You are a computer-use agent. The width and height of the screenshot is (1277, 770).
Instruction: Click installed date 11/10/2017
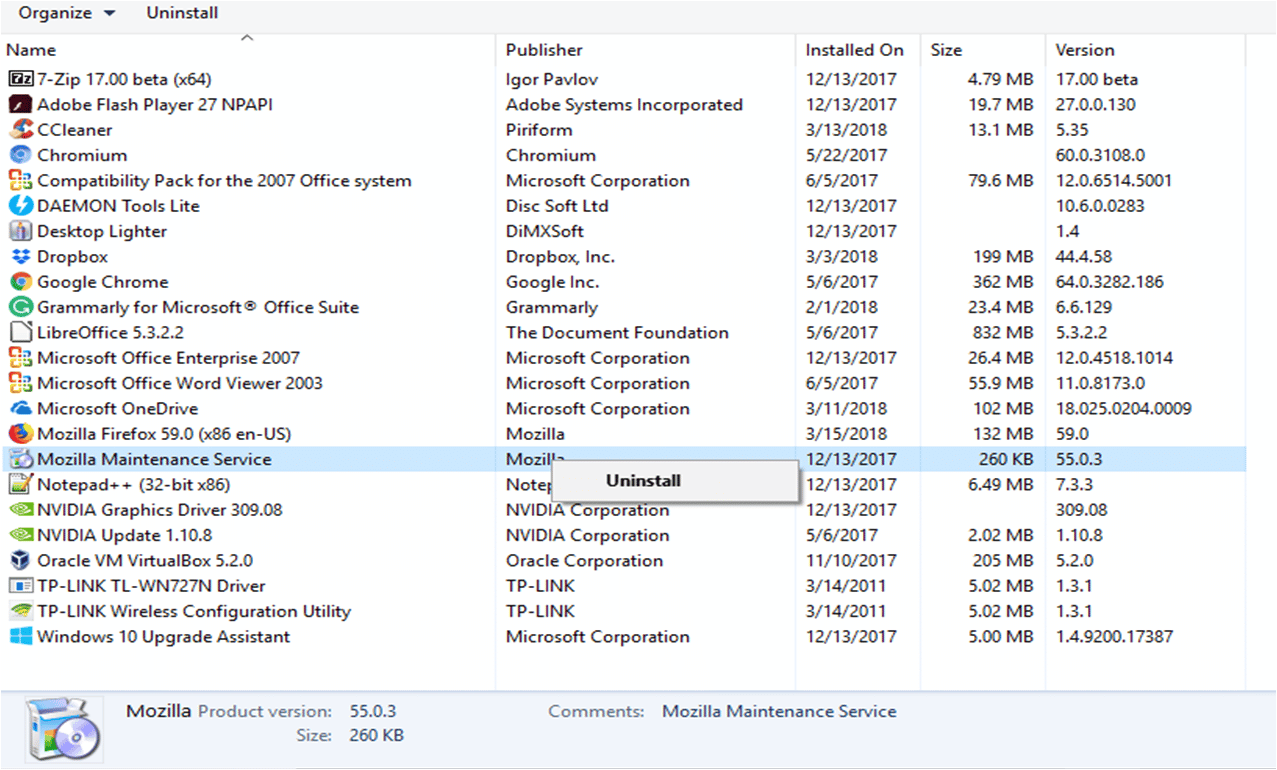pos(851,561)
